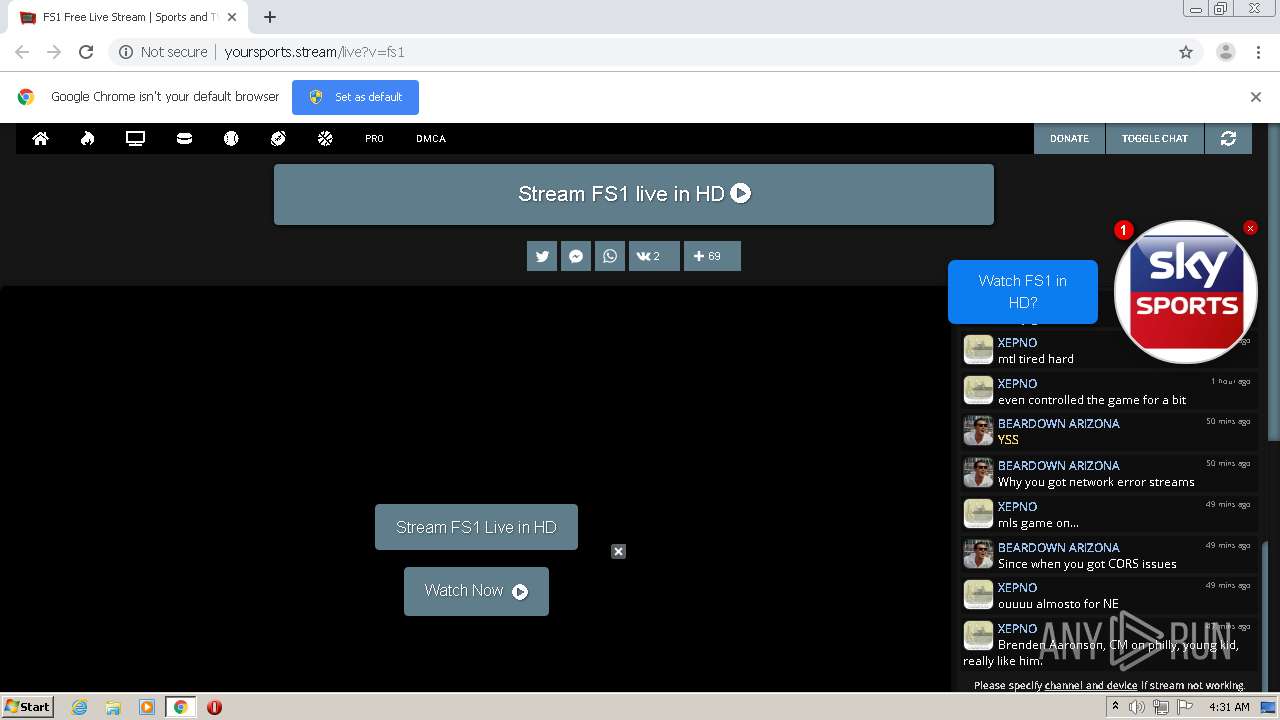Screen dimensions: 1280x720
Task: Open the media player taskbar icon
Action: click(x=147, y=707)
